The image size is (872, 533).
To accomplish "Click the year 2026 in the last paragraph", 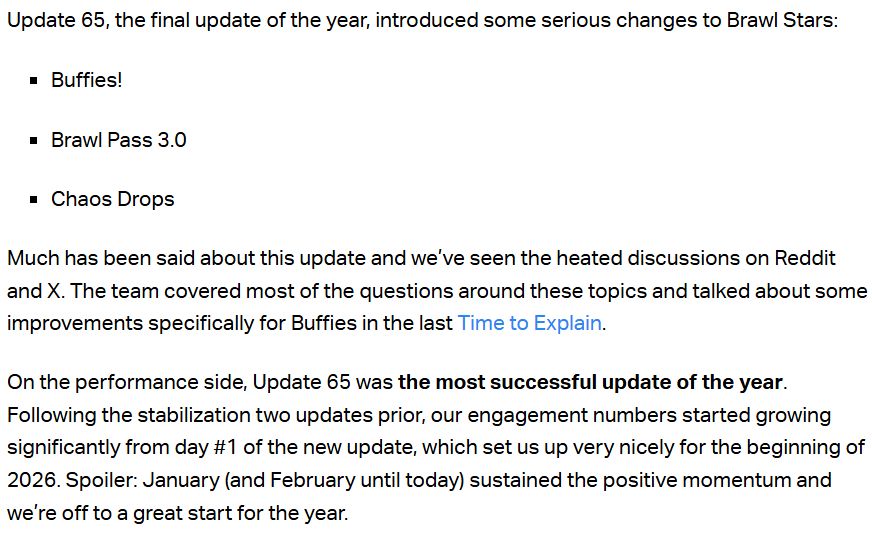I will [30, 479].
